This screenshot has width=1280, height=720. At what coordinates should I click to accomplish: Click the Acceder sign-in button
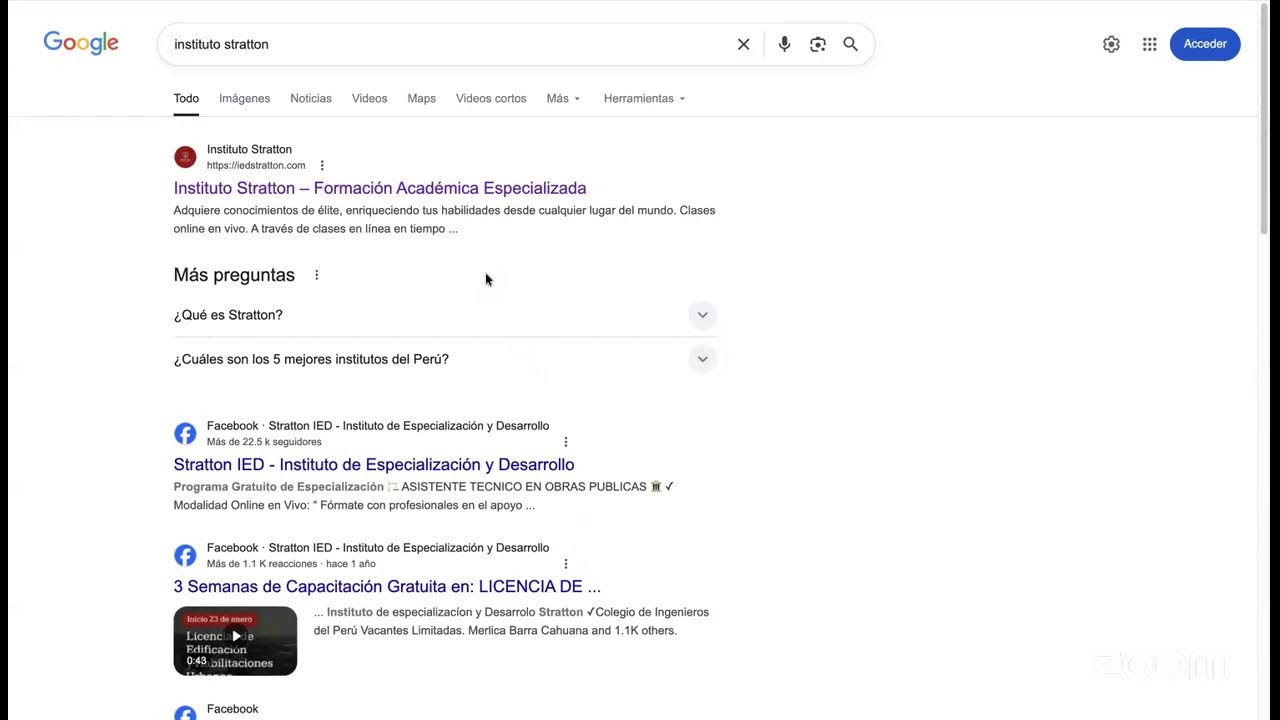point(1205,44)
